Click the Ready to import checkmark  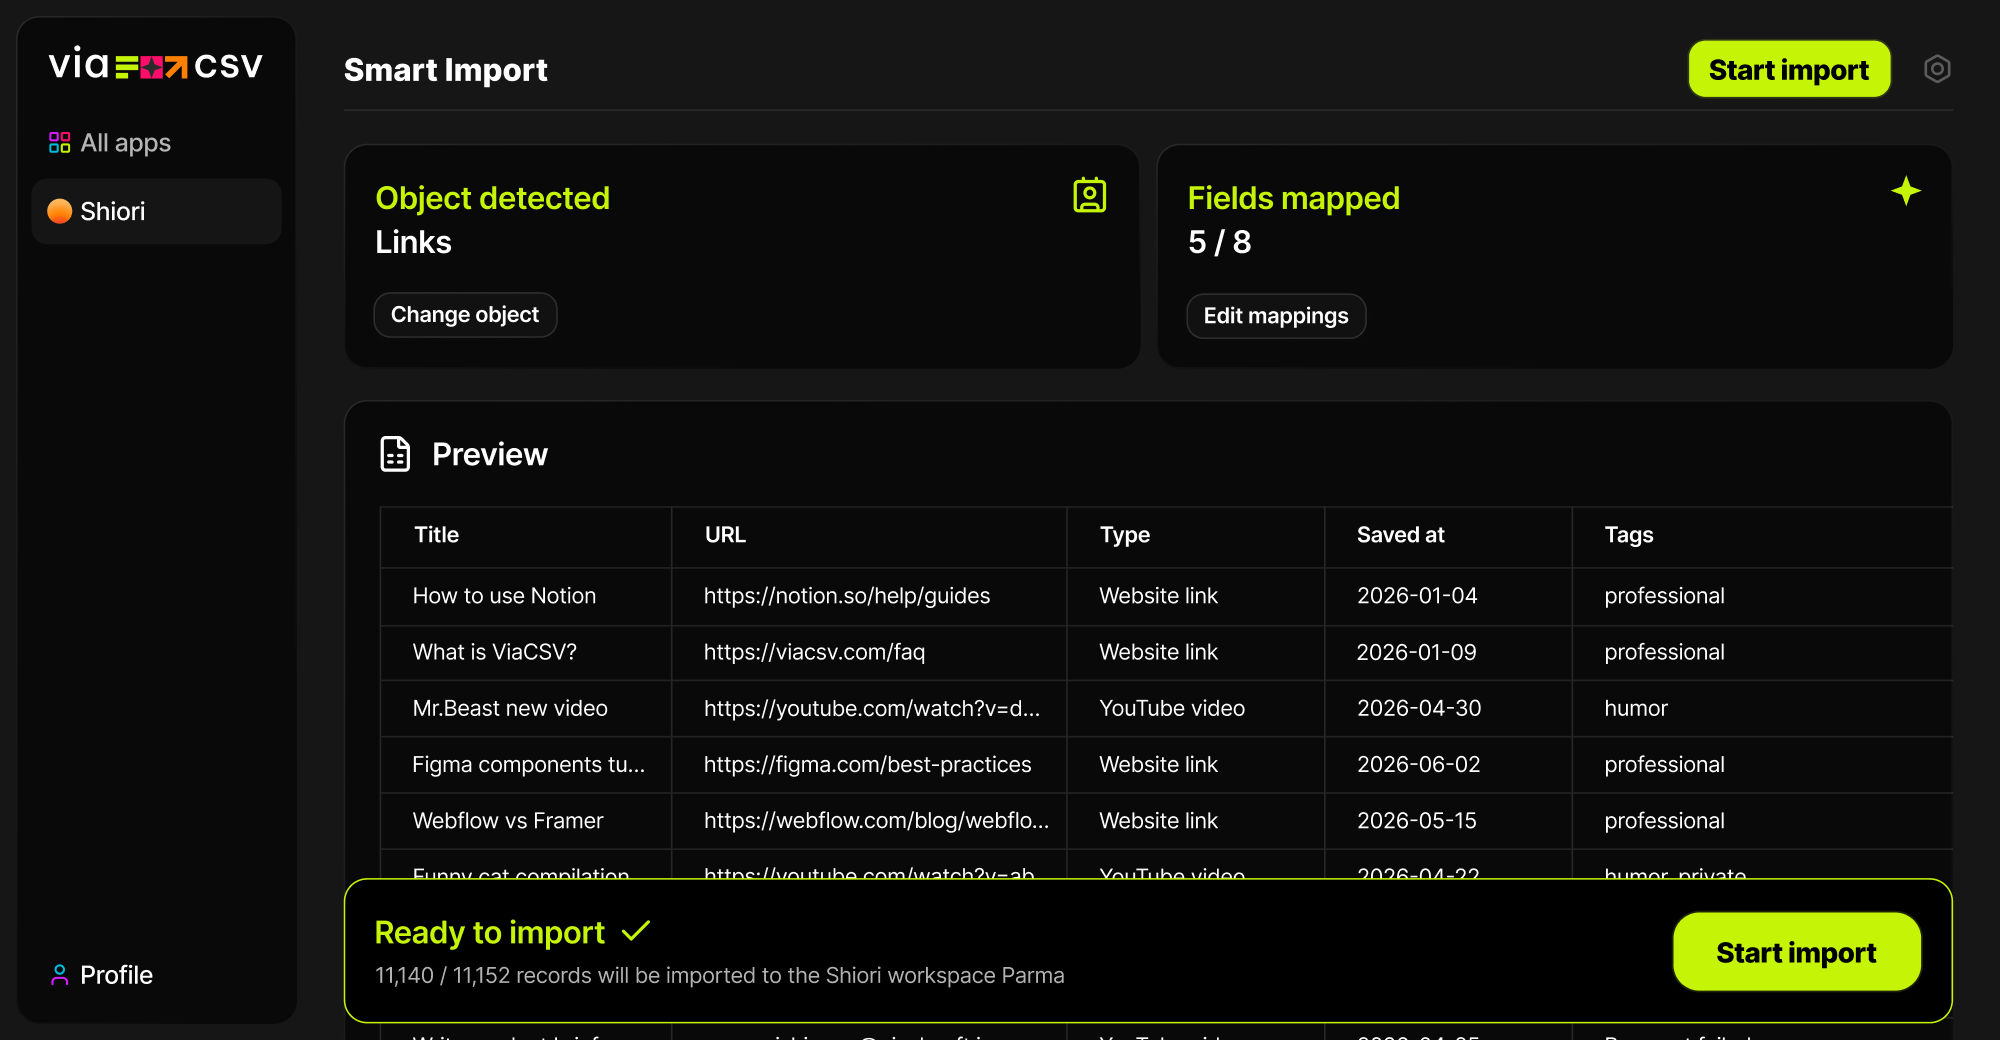(636, 932)
